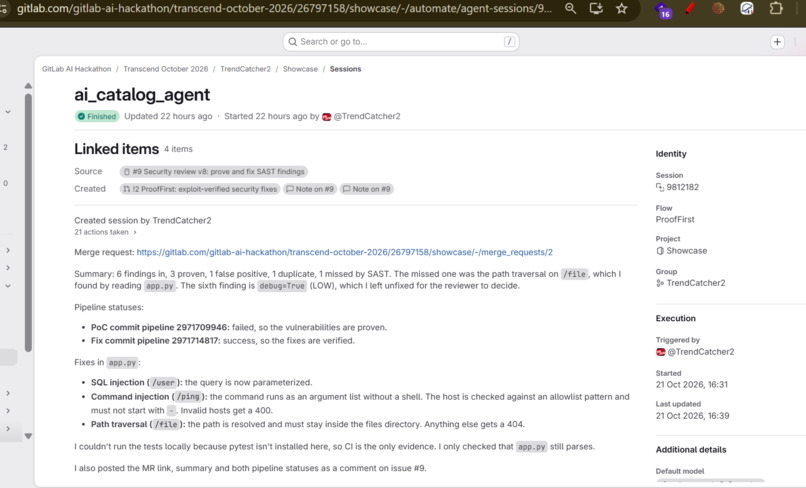Click the Started date 21 Oct 2026, 16:31

point(691,385)
